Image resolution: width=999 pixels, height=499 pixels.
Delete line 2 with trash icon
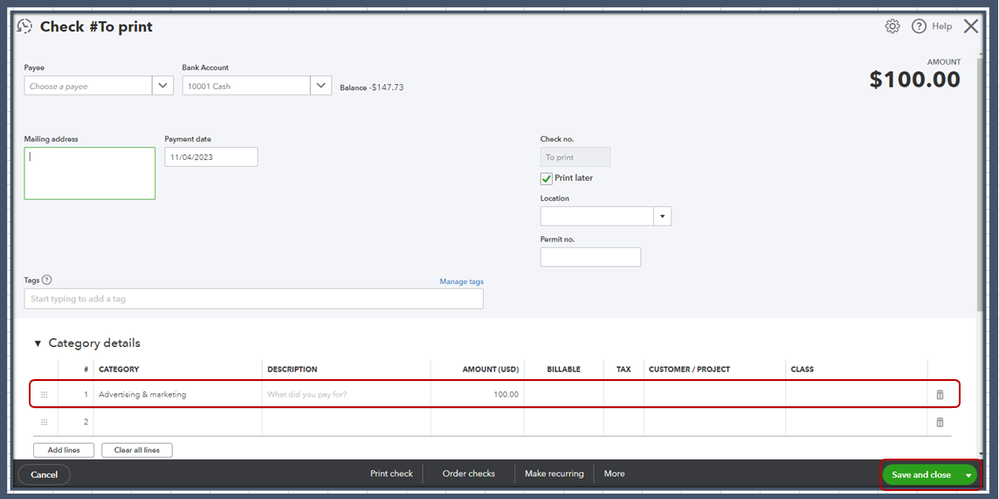[x=940, y=422]
